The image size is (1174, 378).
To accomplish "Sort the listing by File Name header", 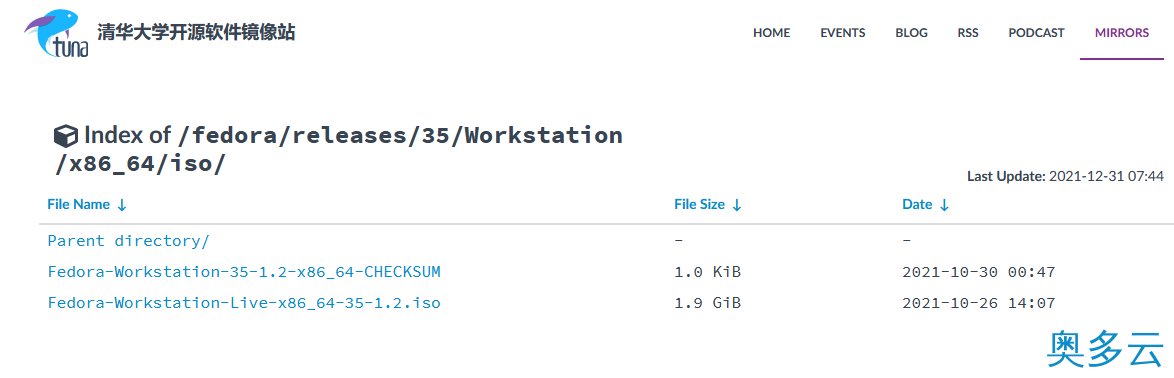I will (x=79, y=204).
